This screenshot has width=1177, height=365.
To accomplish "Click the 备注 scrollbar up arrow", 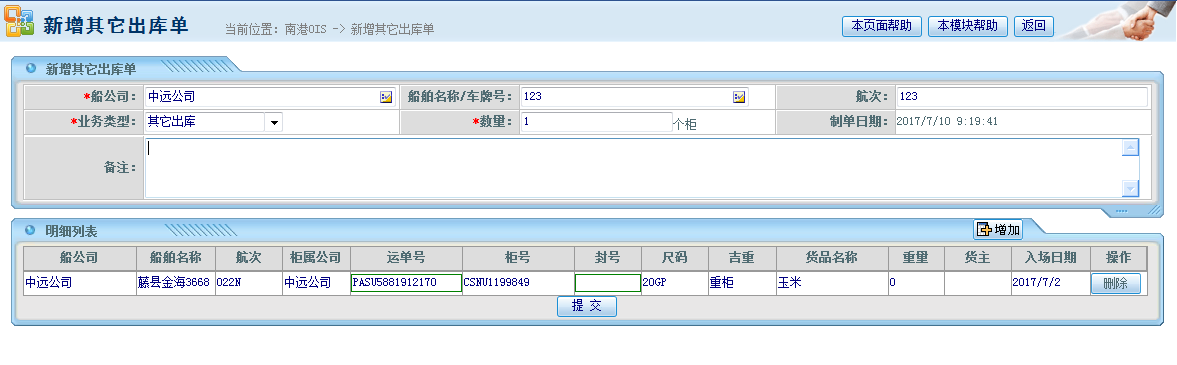I will point(1130,147).
